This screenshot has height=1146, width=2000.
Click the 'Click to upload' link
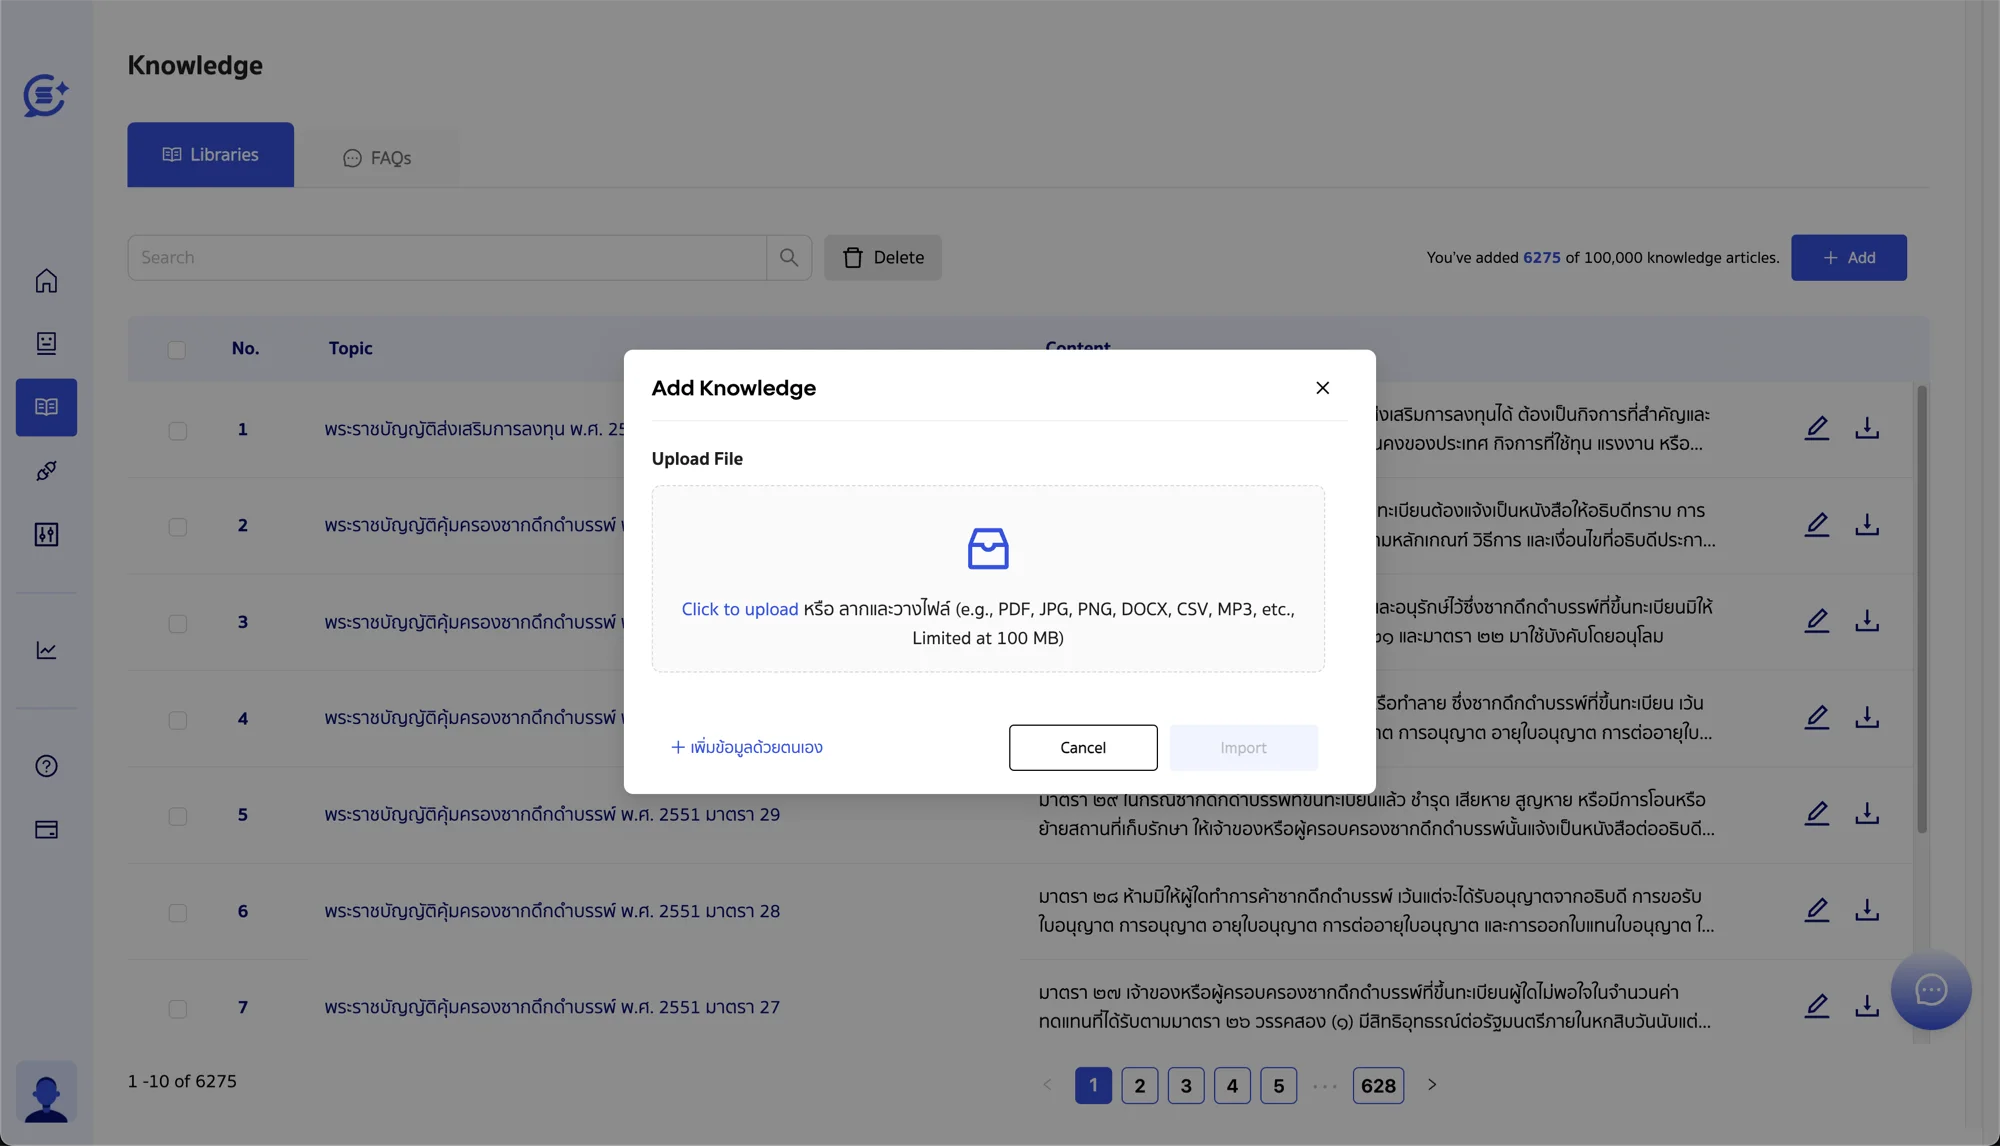pyautogui.click(x=739, y=609)
